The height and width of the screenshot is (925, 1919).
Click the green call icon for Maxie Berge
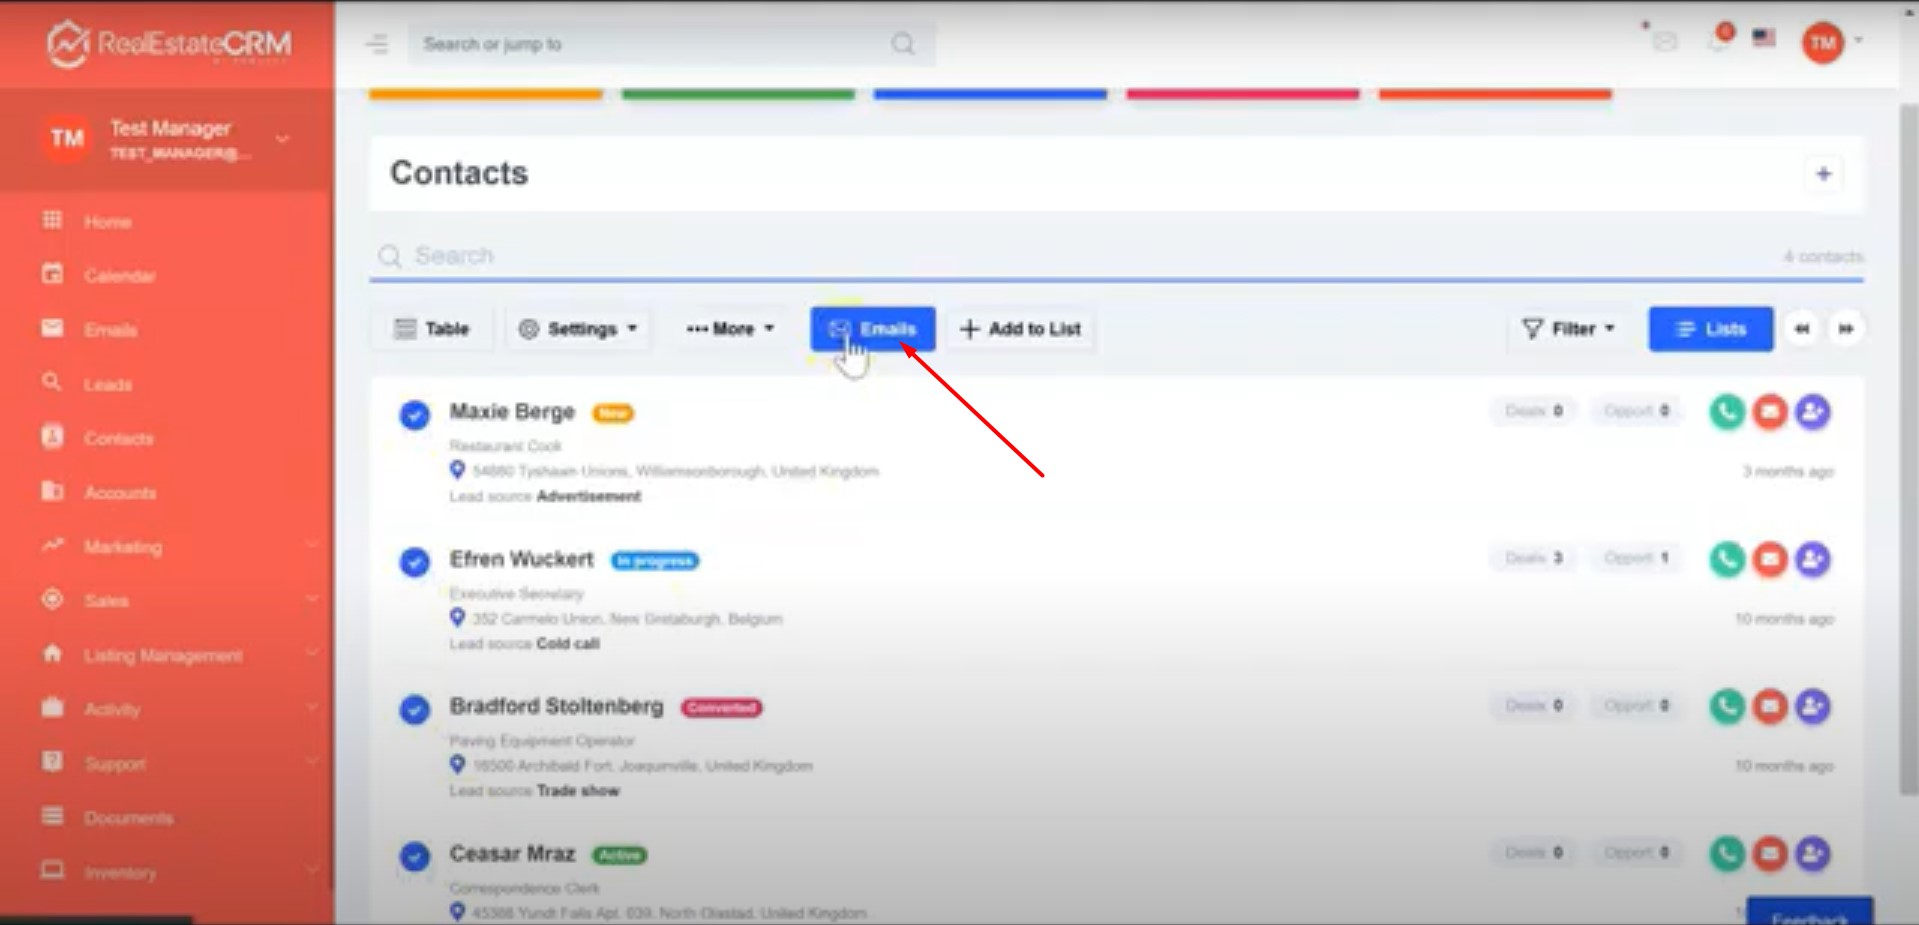pos(1726,412)
